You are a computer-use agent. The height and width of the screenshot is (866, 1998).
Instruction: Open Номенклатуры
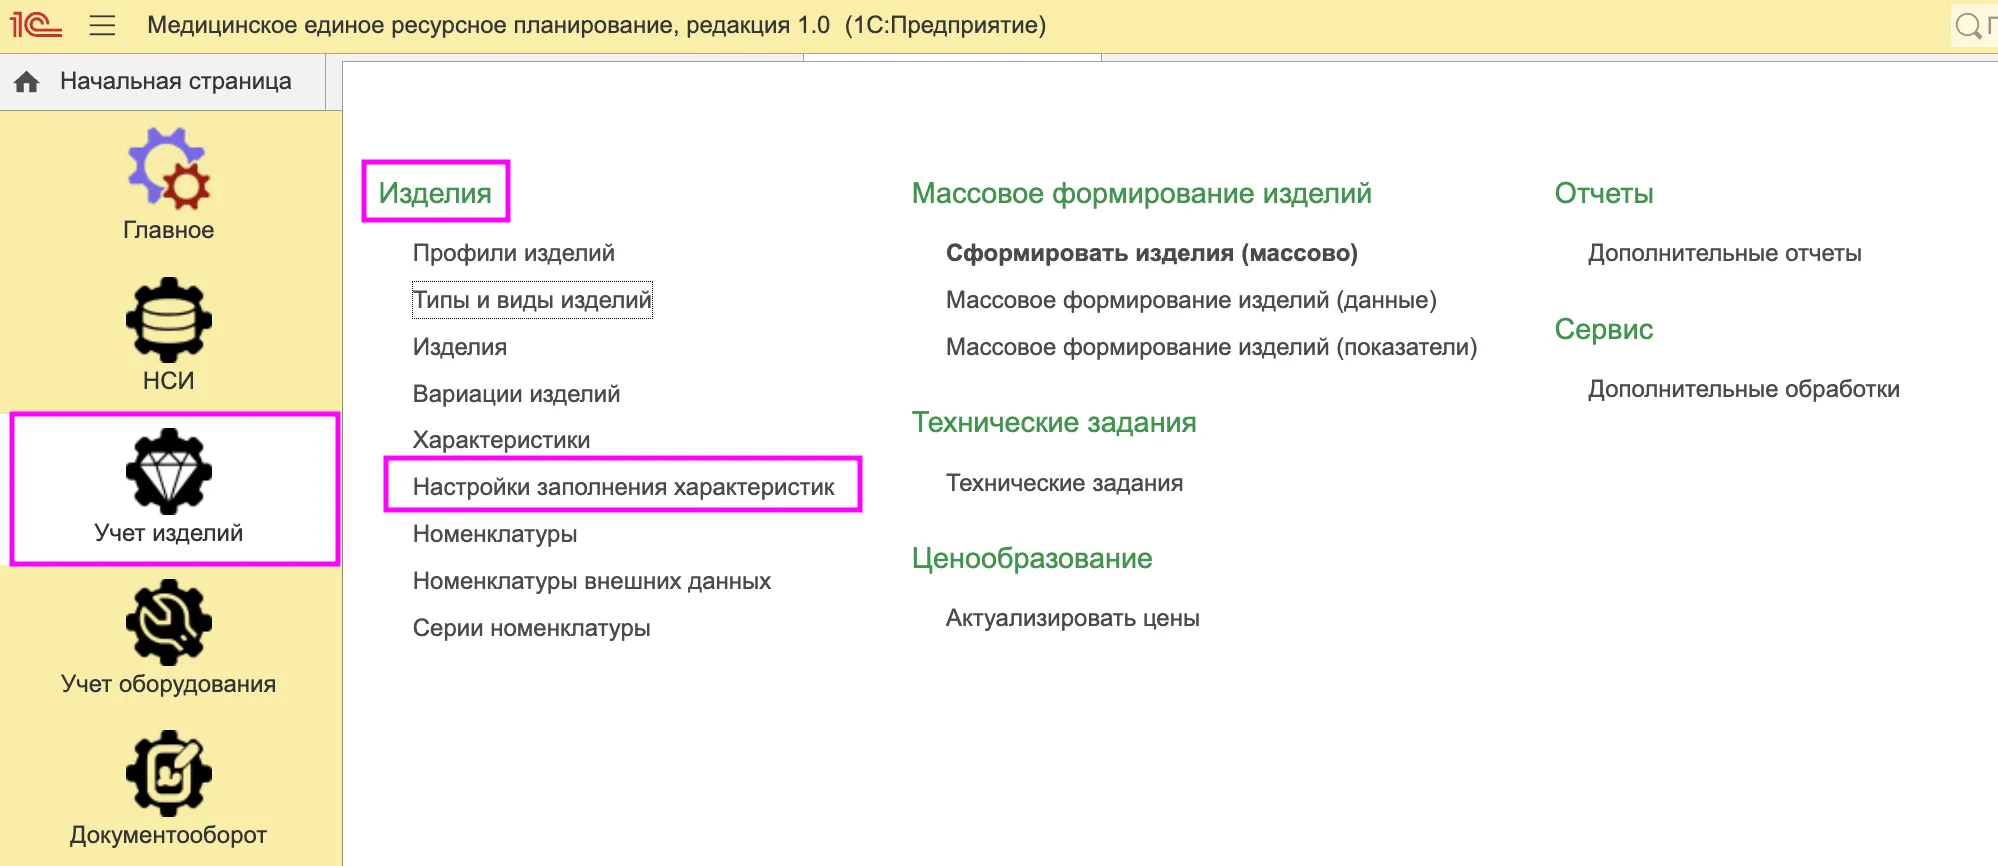tap(495, 534)
